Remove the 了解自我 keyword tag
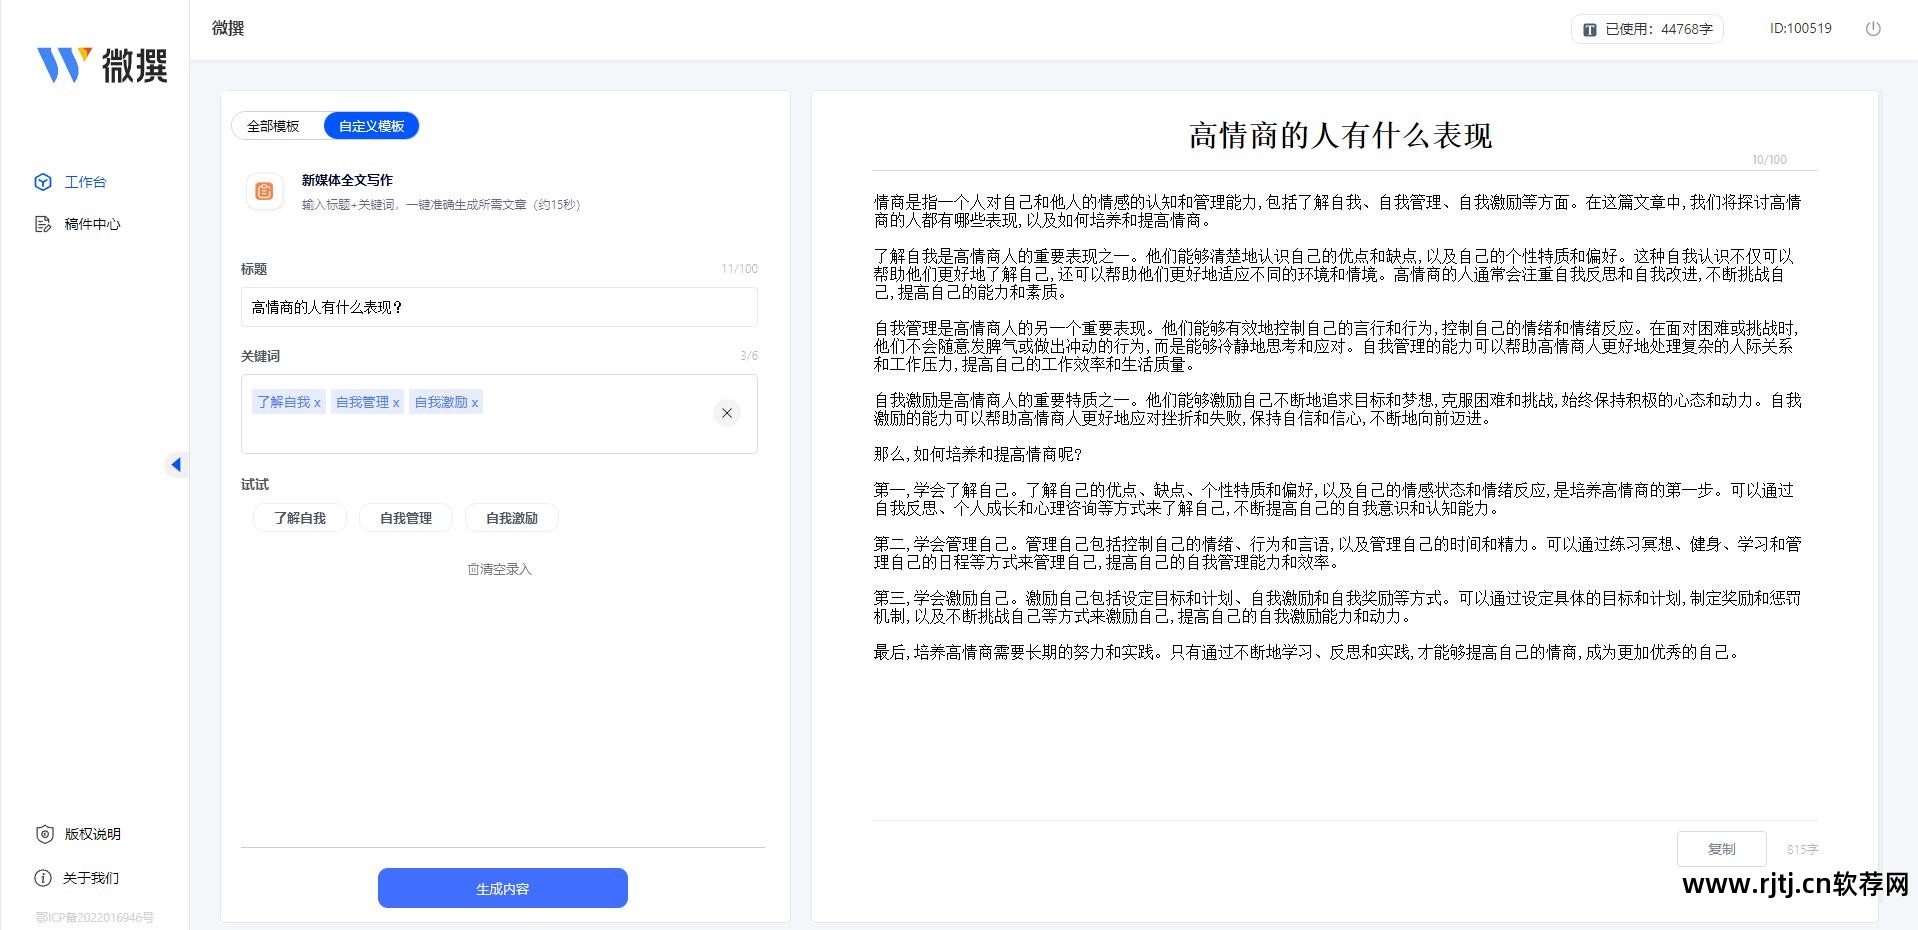This screenshot has height=930, width=1918. pyautogui.click(x=317, y=403)
